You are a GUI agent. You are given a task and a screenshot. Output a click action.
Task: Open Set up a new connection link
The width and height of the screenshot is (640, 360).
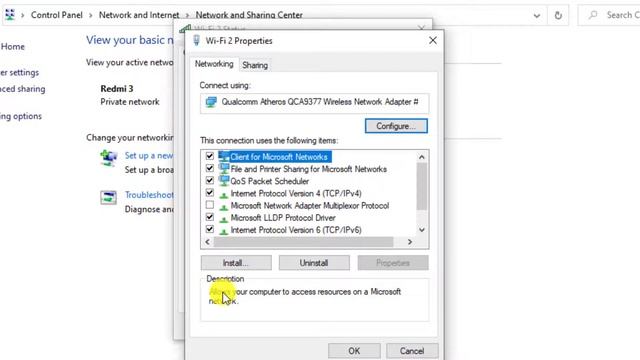tap(149, 156)
